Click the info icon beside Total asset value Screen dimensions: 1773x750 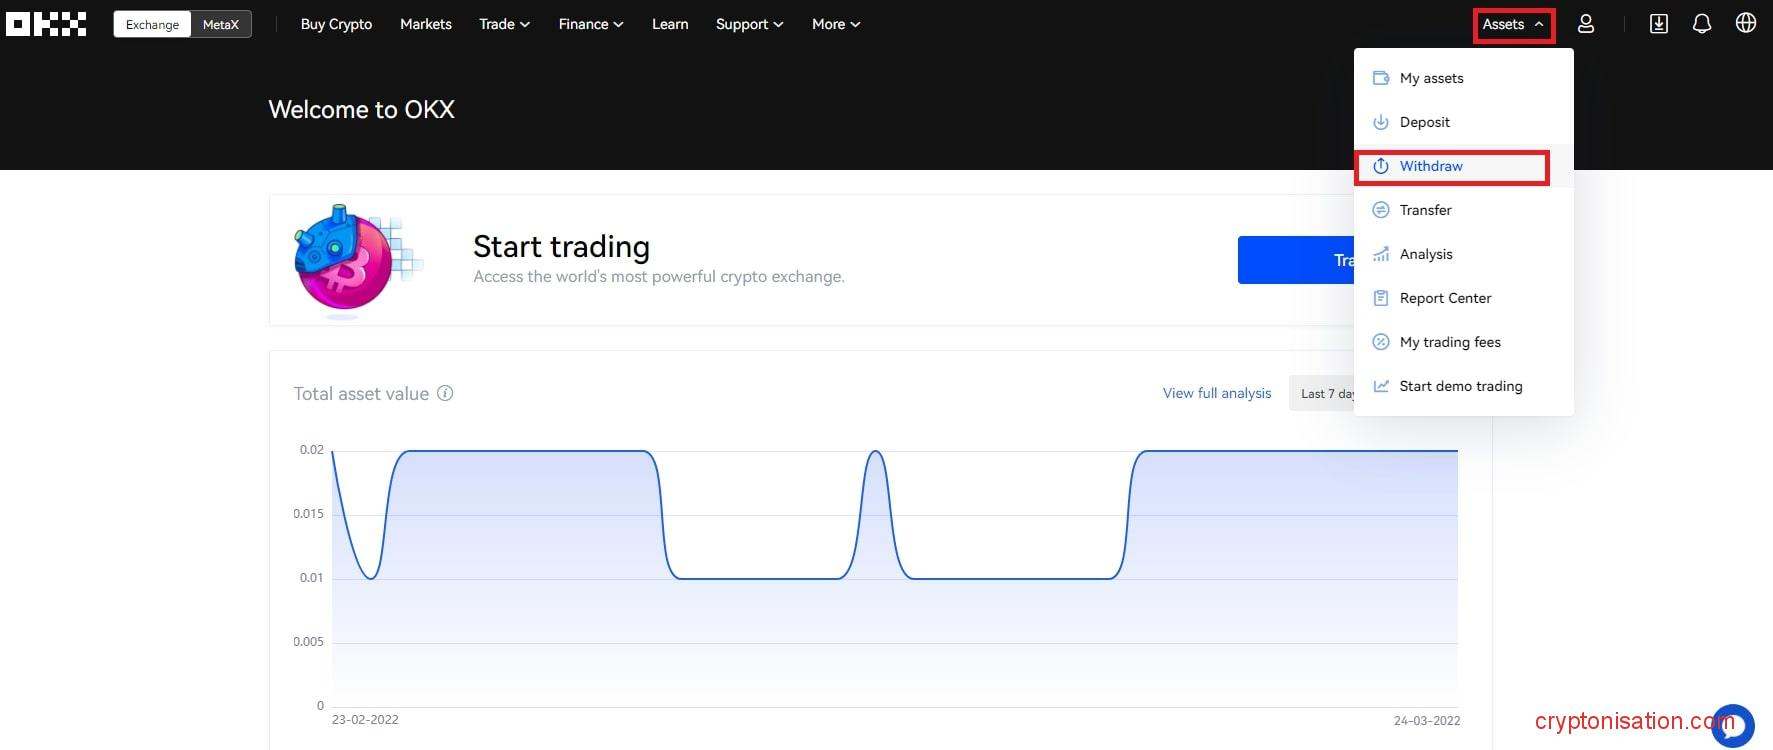point(445,393)
